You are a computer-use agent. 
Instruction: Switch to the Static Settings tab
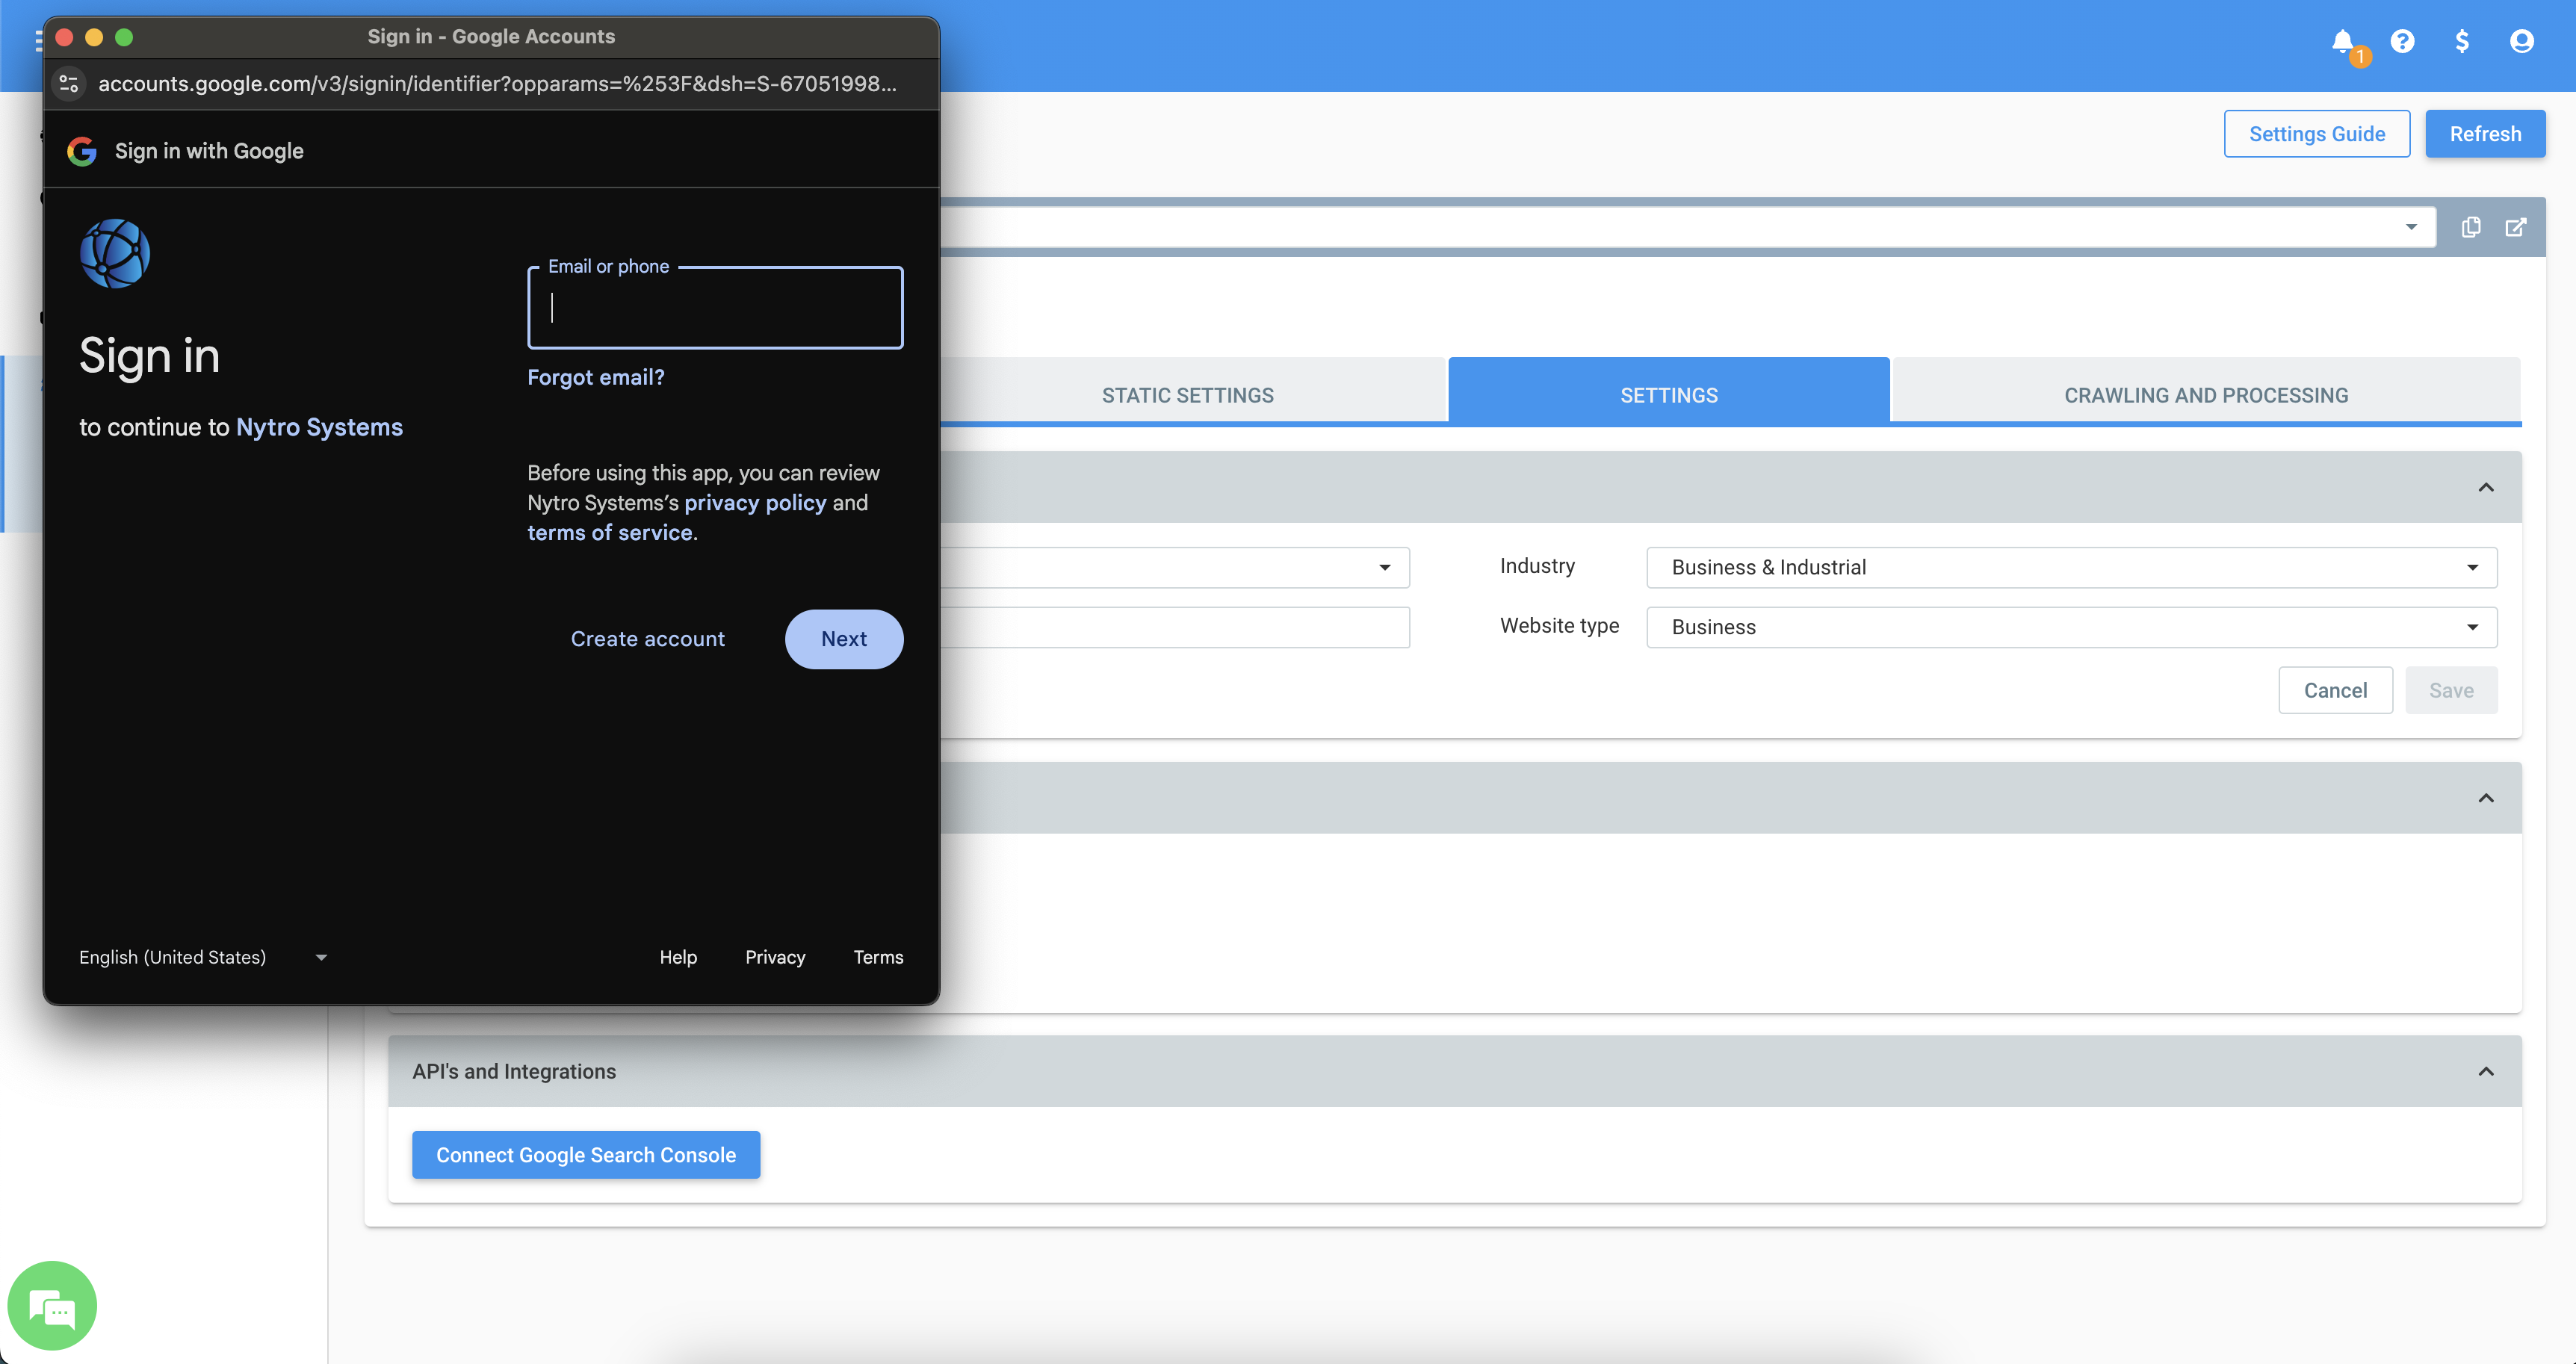(x=1188, y=395)
